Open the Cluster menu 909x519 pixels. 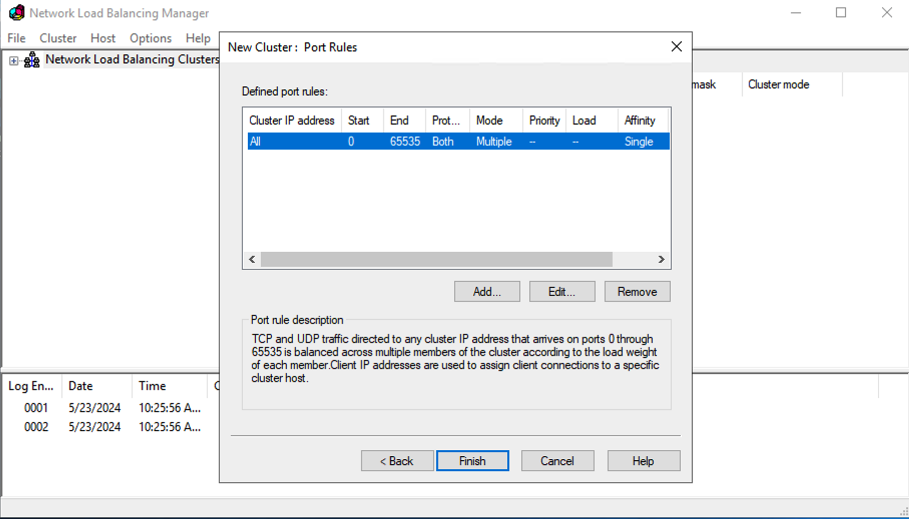(58, 38)
